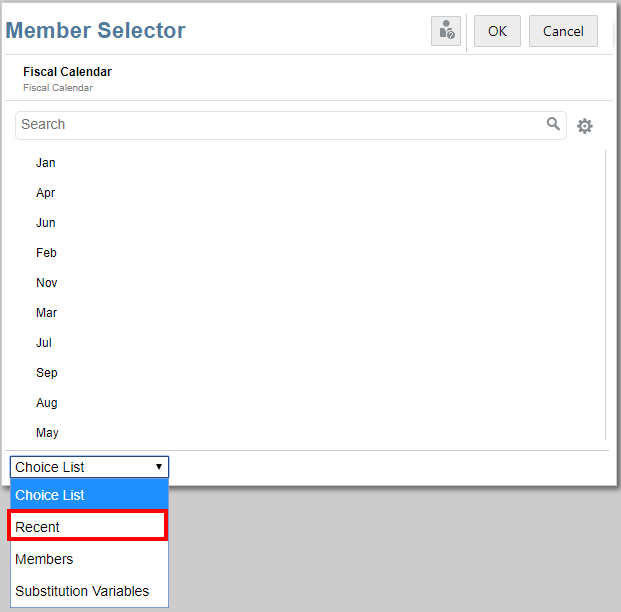Select the Jan member
The image size is (621, 612).
[x=46, y=163]
